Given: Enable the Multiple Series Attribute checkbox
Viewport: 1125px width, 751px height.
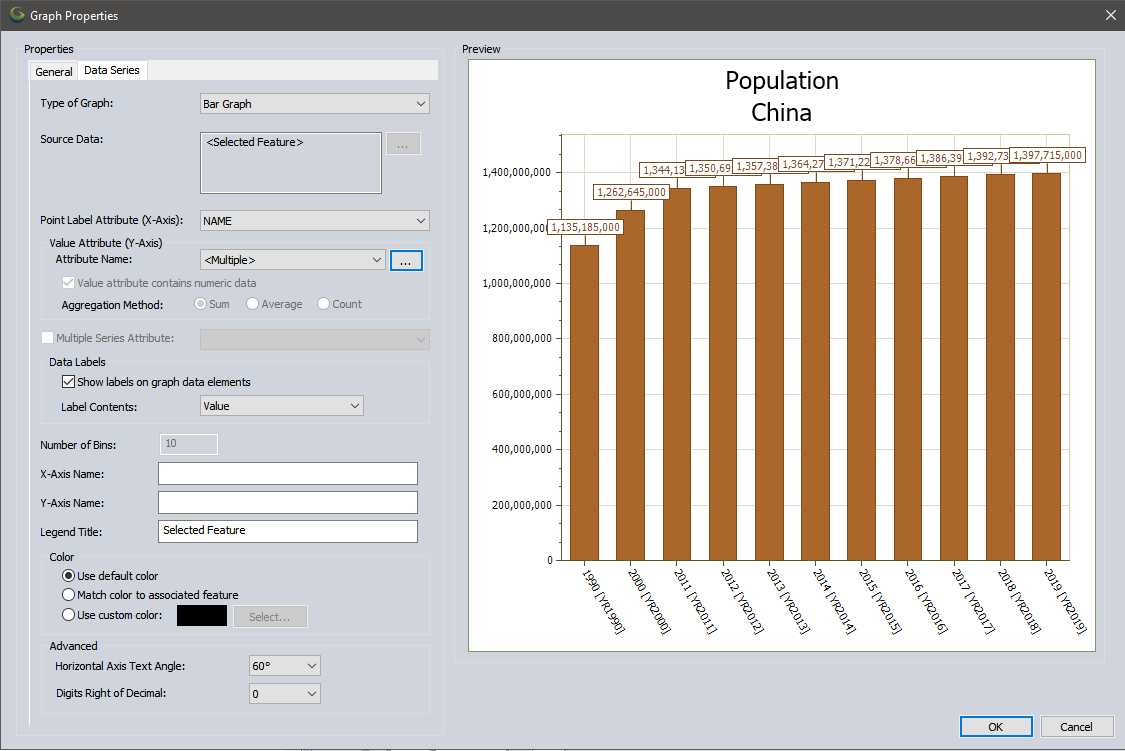Looking at the screenshot, I should (x=47, y=337).
